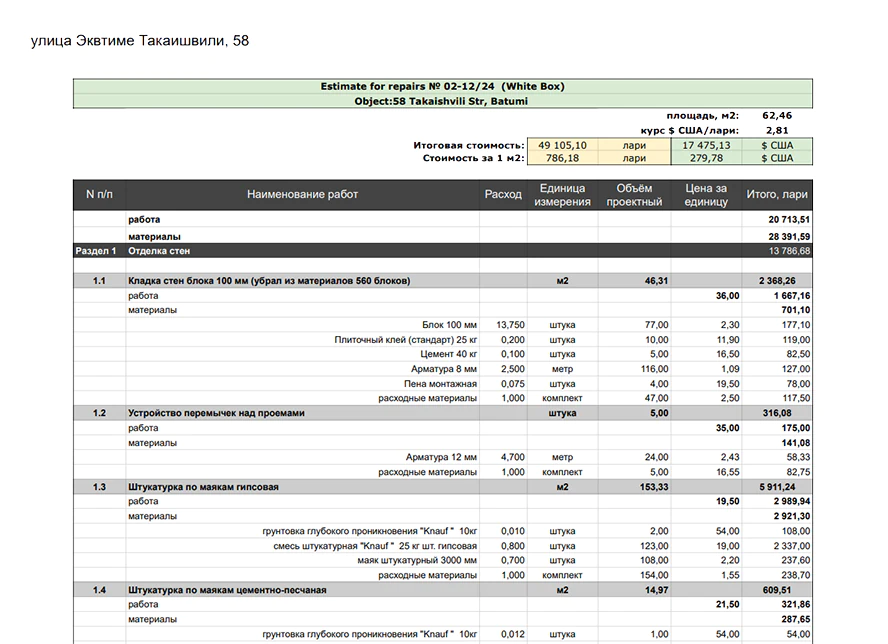Image resolution: width=888 pixels, height=644 pixels.
Task: Select the 'Estimate for repairs № 02-12/24' header cell
Action: click(442, 87)
